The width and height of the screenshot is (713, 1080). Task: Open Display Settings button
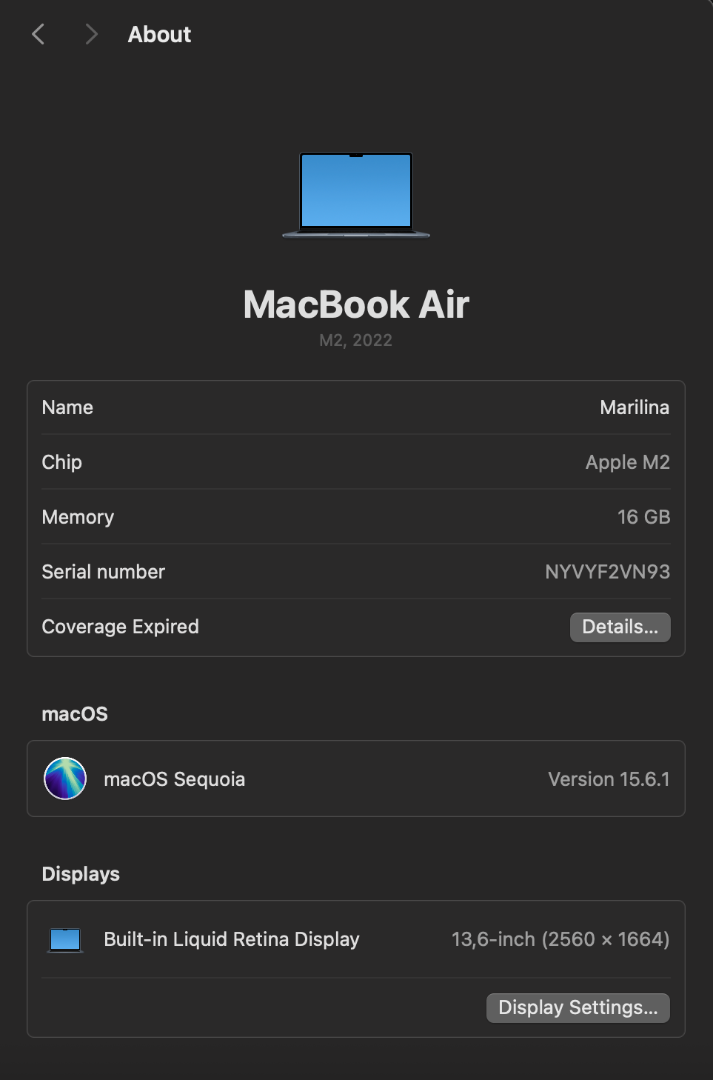(578, 1008)
